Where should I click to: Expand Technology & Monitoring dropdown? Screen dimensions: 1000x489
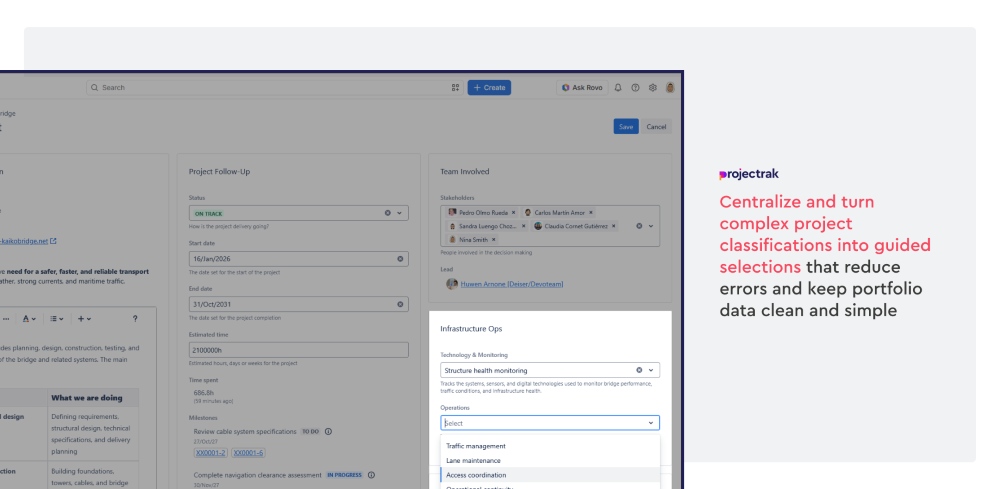651,370
